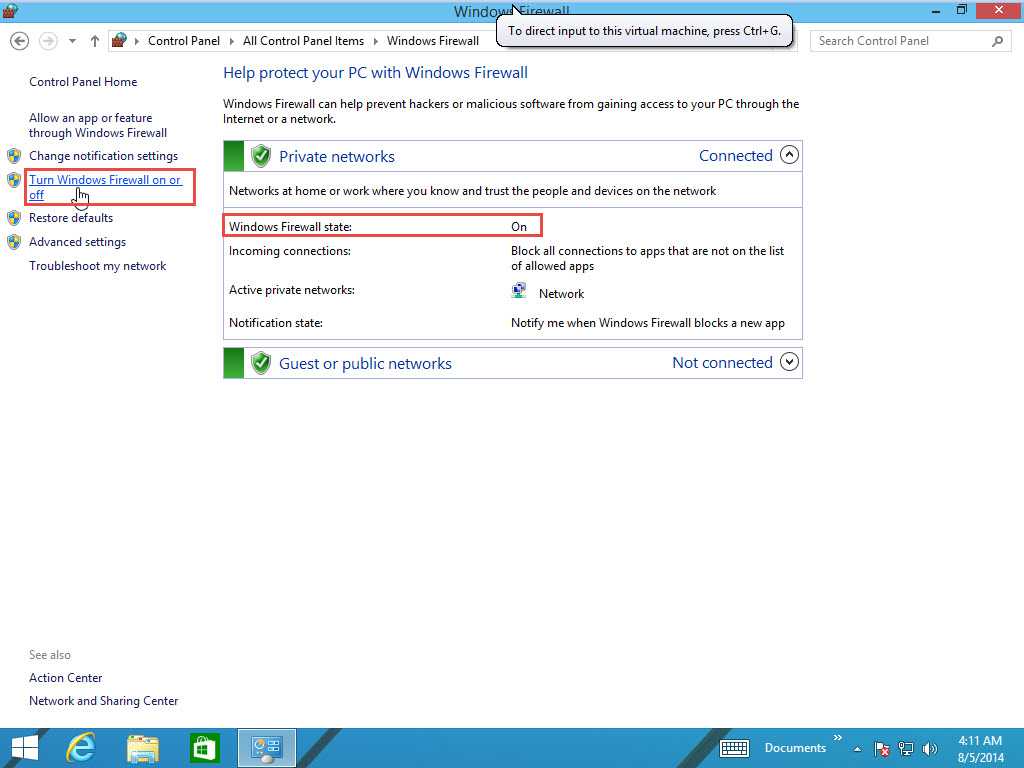Click shield icon beside Advanced settings

coord(14,242)
